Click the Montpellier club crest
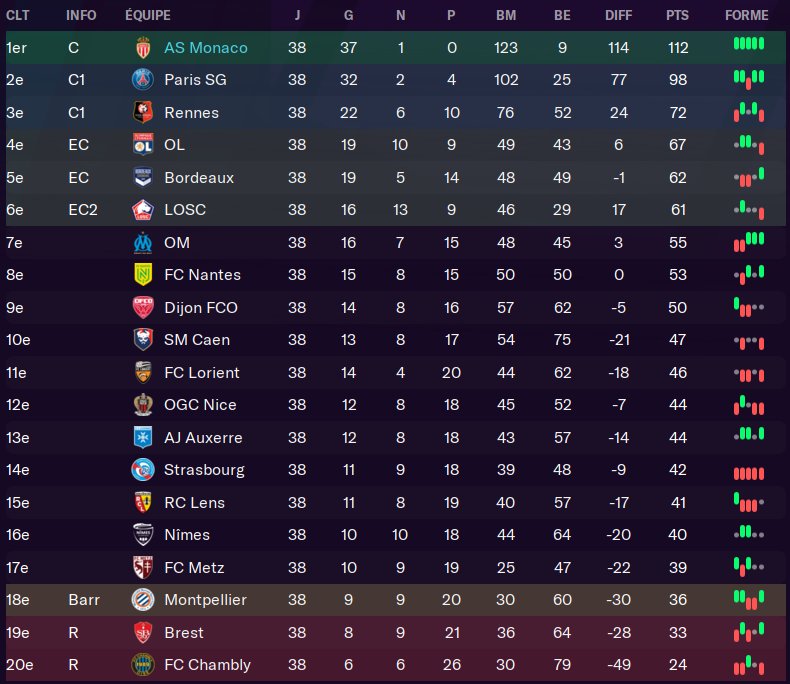The width and height of the screenshot is (790, 684). 142,600
